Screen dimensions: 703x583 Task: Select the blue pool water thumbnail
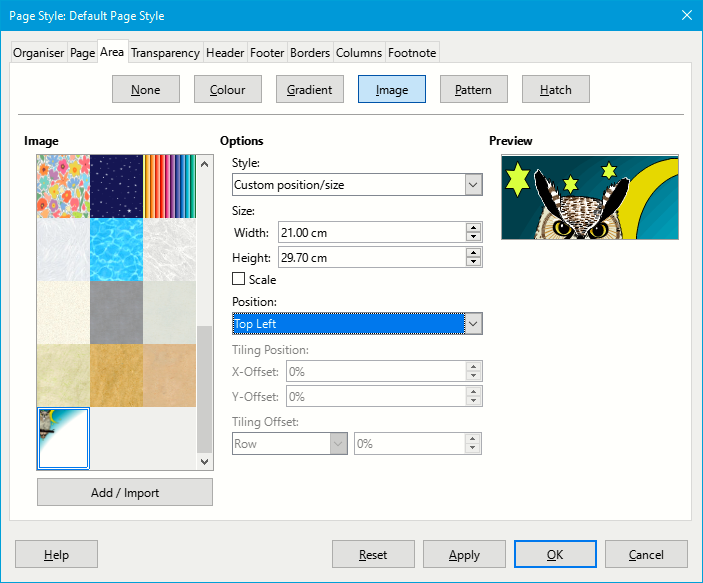click(115, 249)
